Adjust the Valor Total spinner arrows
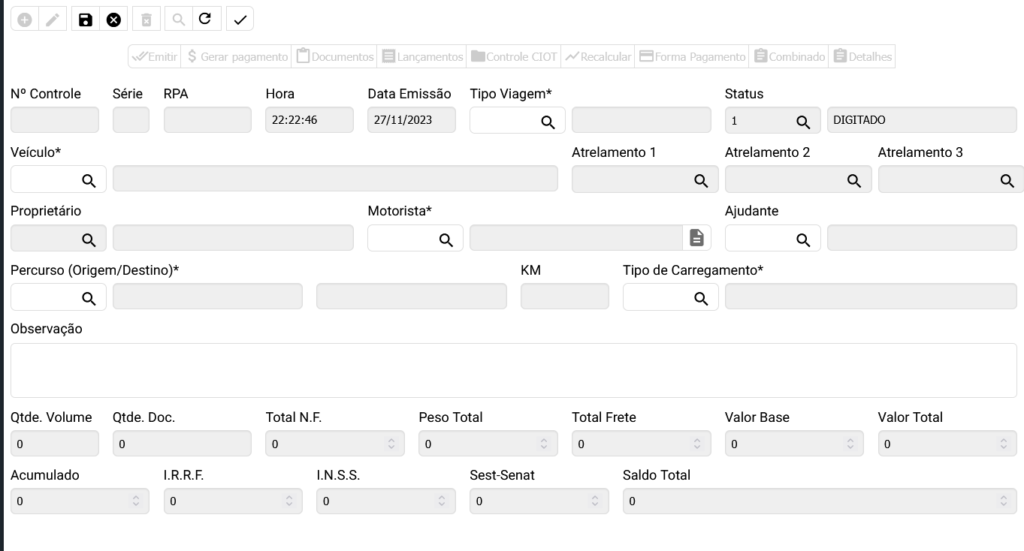 click(1002, 444)
